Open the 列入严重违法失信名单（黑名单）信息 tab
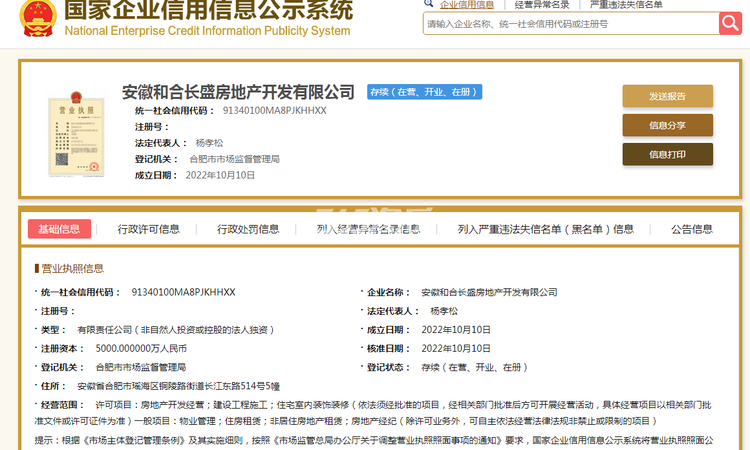This screenshot has height=450, width=750. [546, 230]
